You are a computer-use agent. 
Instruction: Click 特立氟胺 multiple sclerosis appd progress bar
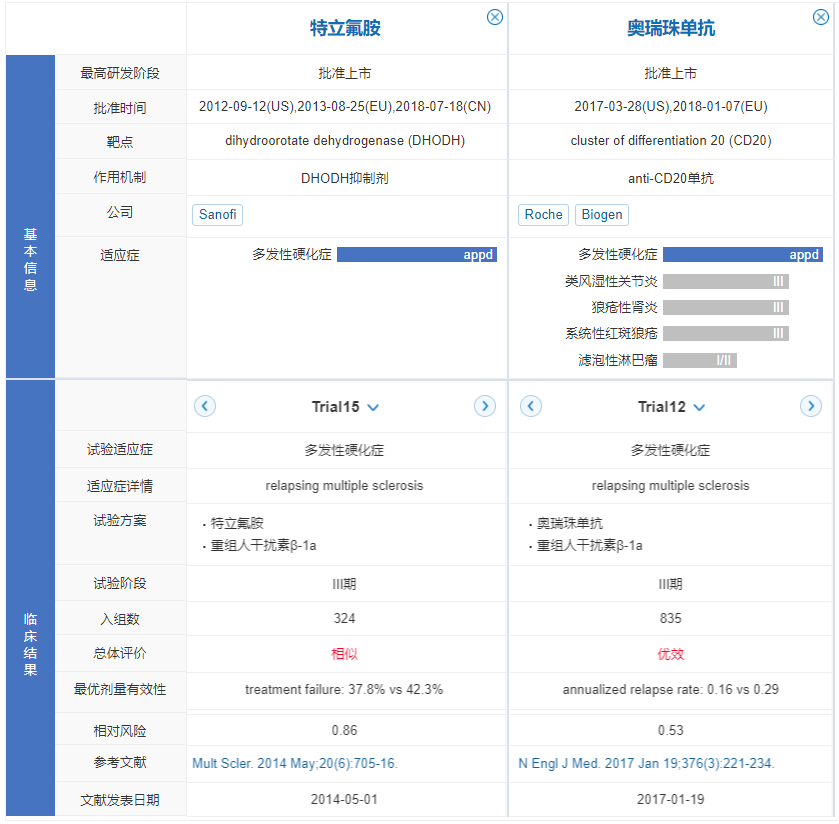tap(417, 254)
